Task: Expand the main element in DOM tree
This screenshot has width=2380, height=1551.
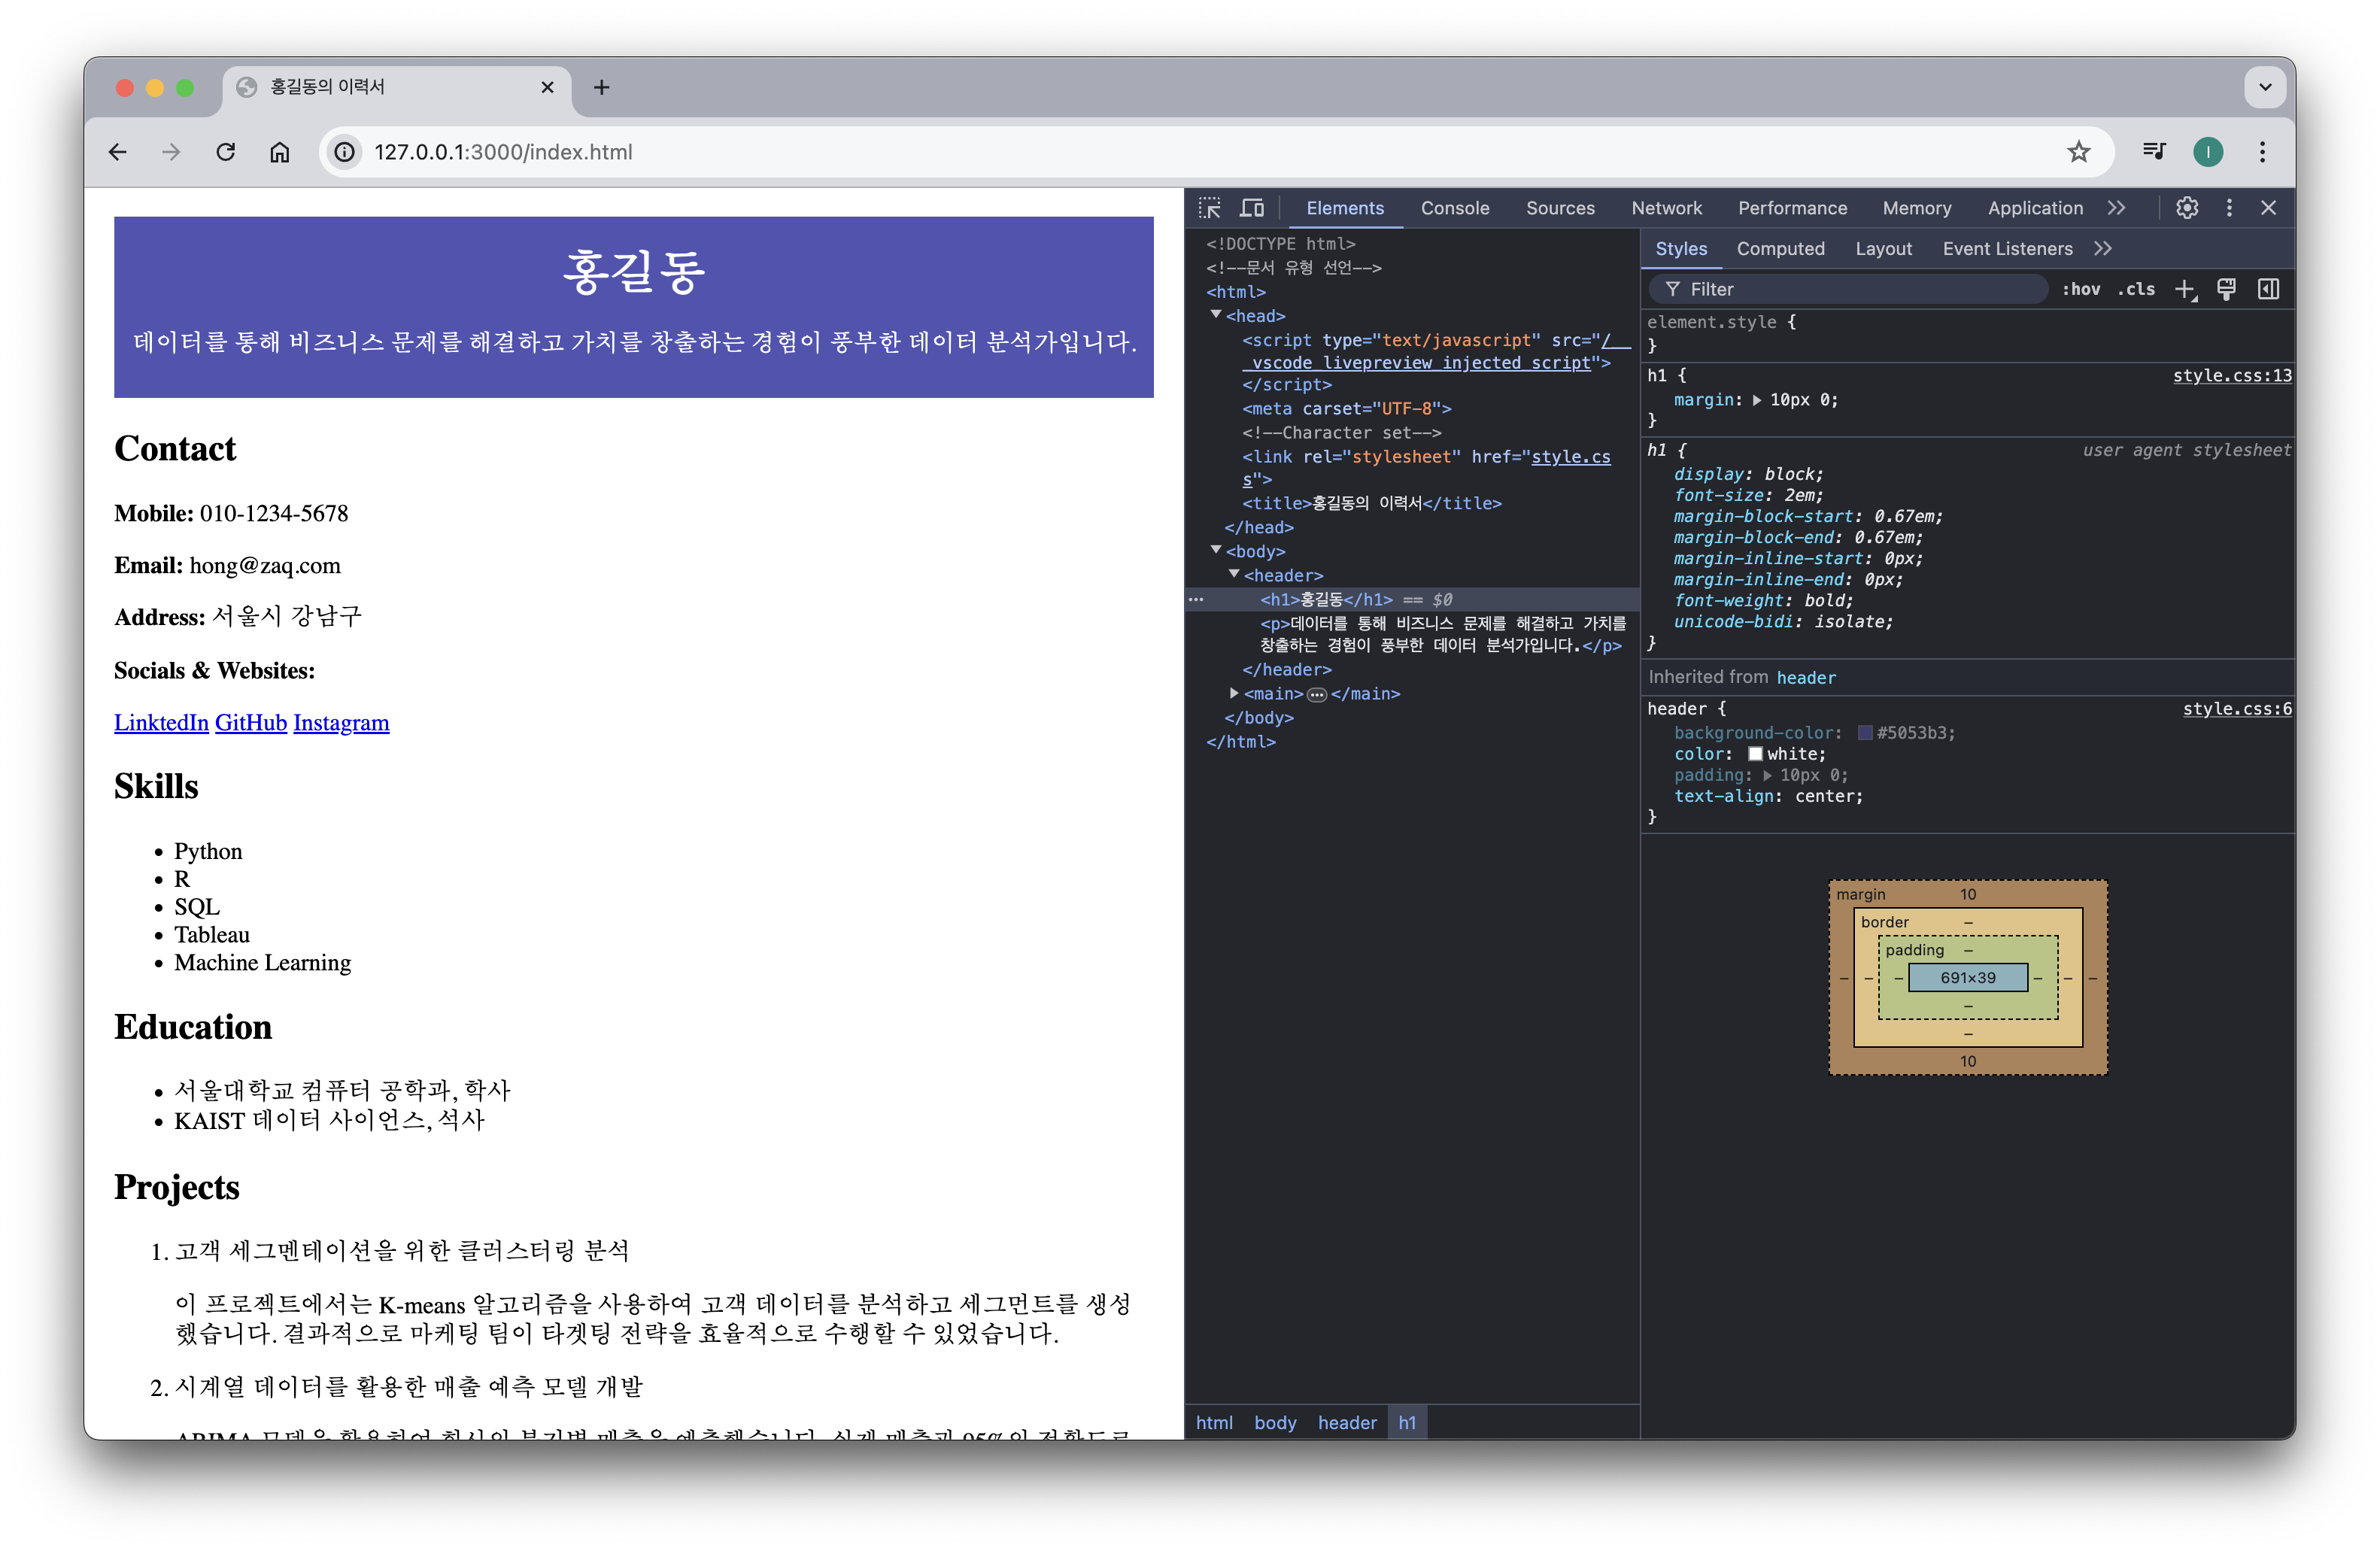Action: point(1234,693)
